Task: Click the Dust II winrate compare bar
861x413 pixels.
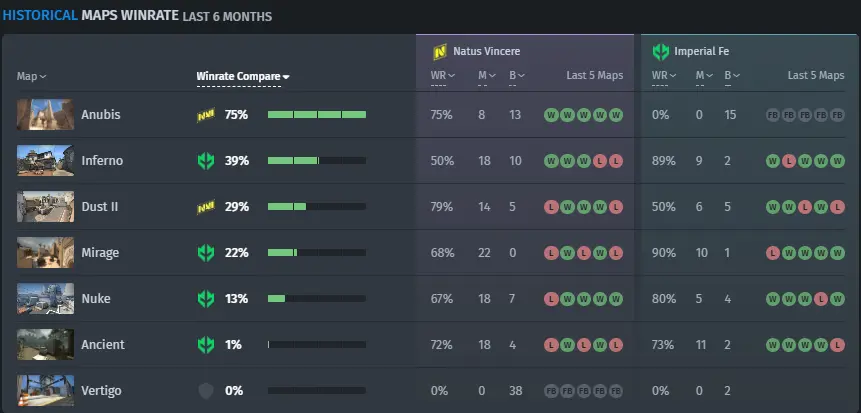Action: point(317,207)
